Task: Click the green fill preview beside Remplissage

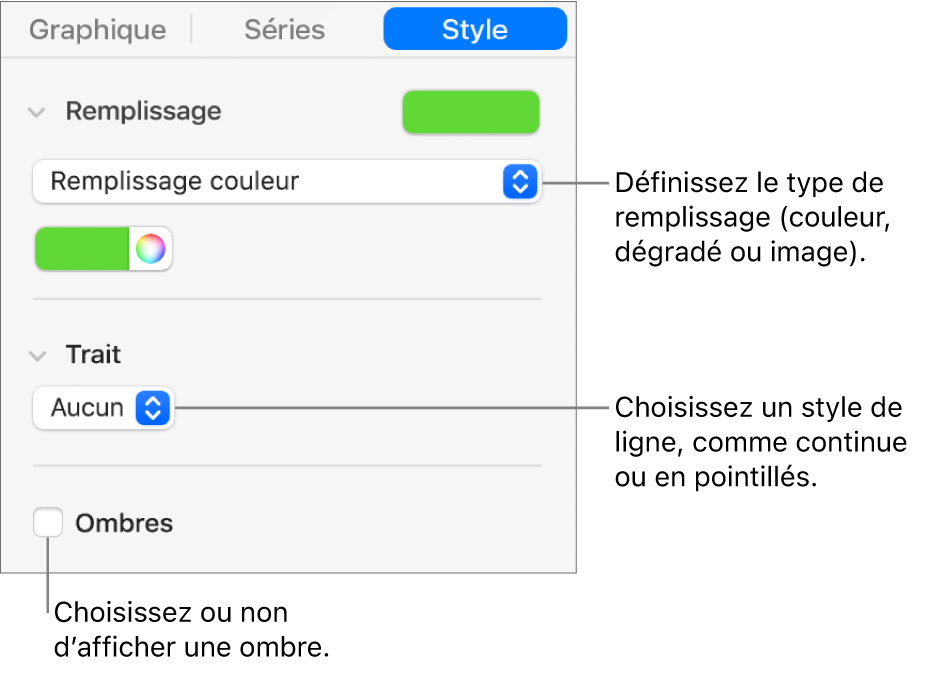Action: pos(470,112)
